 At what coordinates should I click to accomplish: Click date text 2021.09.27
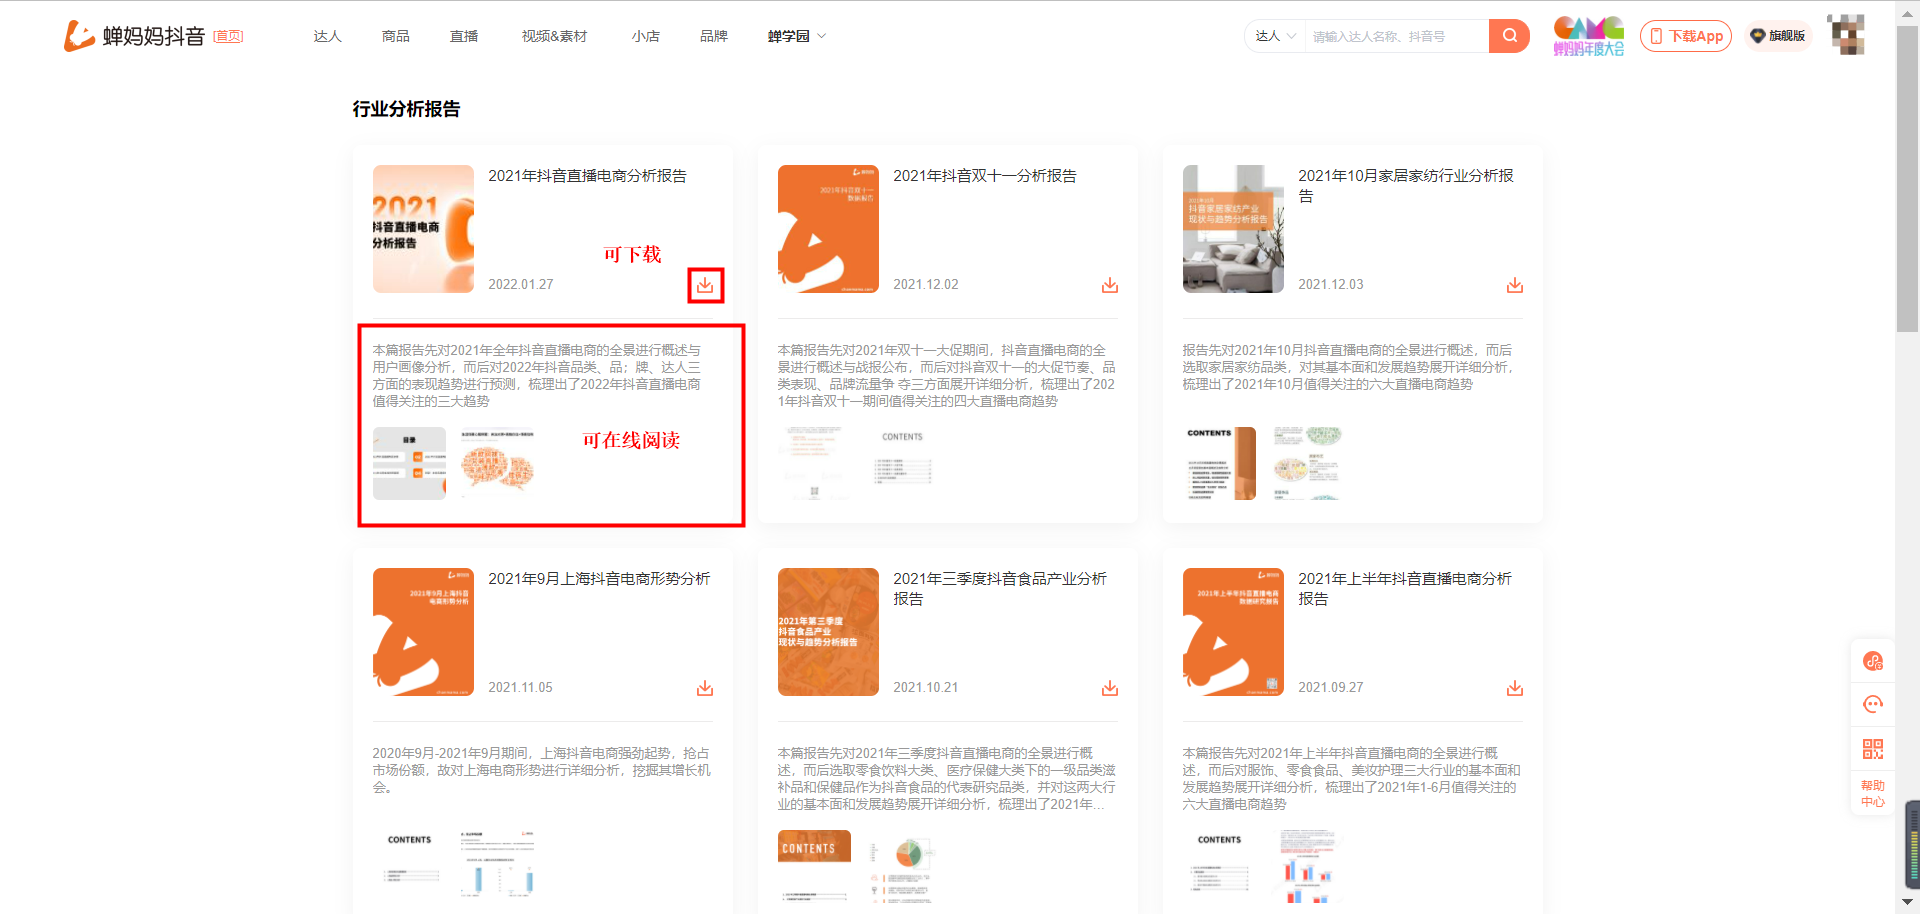(x=1331, y=688)
